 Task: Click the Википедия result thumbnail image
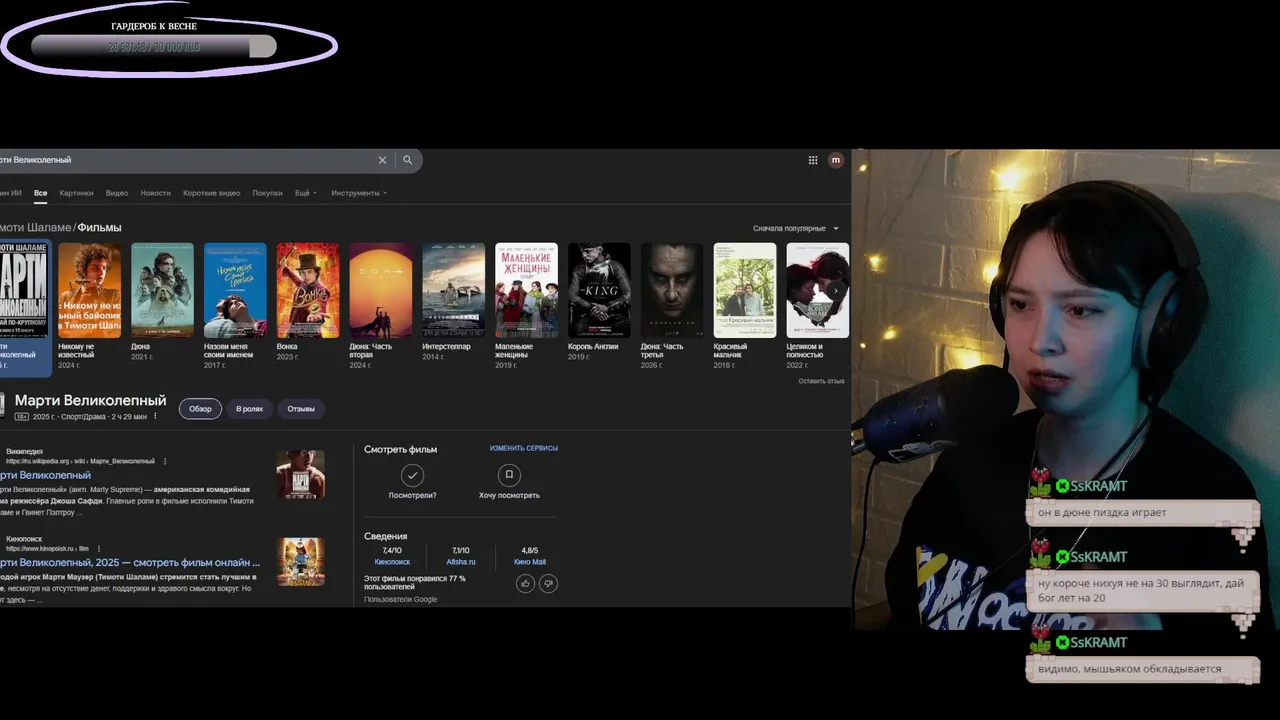click(300, 474)
